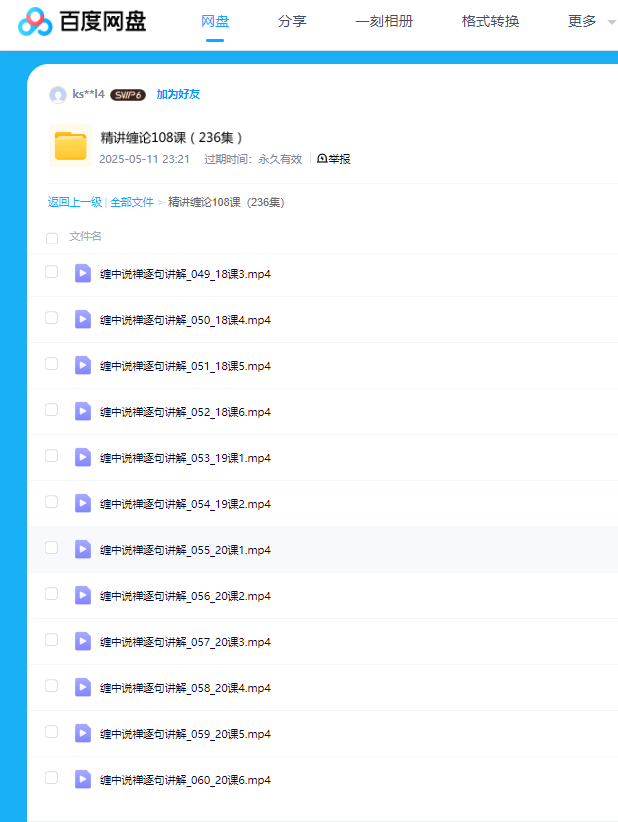Switch to the 分享 tab
The image size is (618, 822).
coord(292,21)
